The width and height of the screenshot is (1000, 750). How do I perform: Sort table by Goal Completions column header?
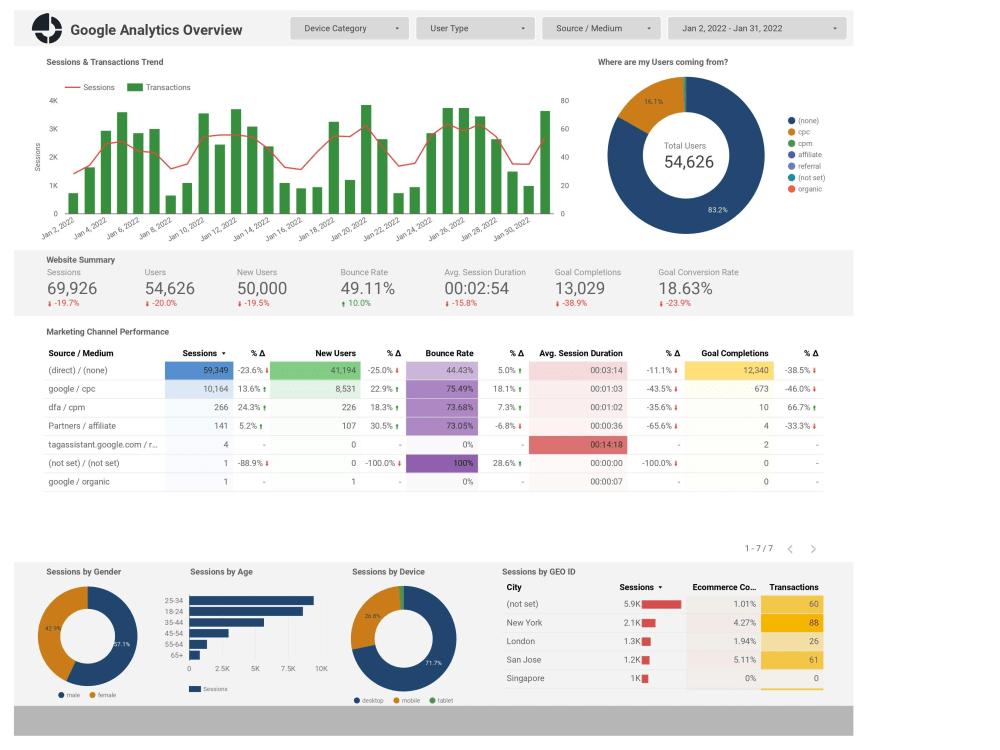point(734,353)
